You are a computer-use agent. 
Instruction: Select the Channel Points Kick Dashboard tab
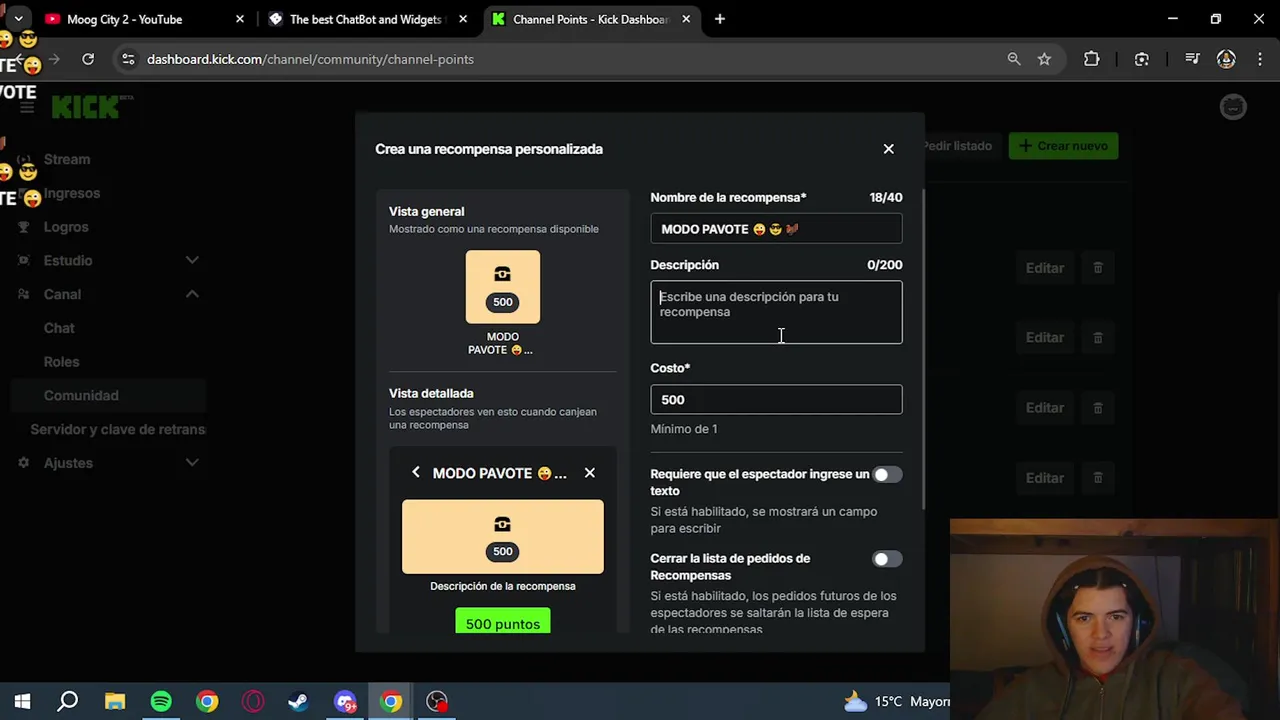pos(591,19)
